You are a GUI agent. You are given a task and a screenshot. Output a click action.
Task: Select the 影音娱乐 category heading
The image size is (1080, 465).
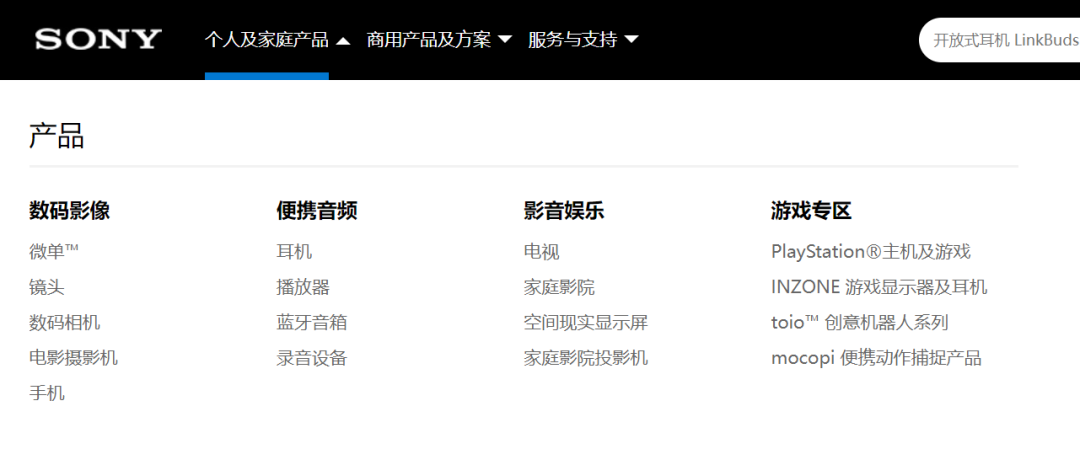564,211
